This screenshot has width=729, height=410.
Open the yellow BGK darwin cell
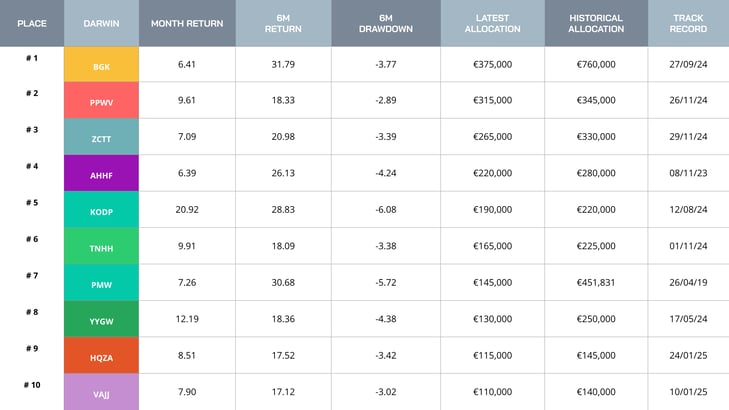click(x=101, y=65)
